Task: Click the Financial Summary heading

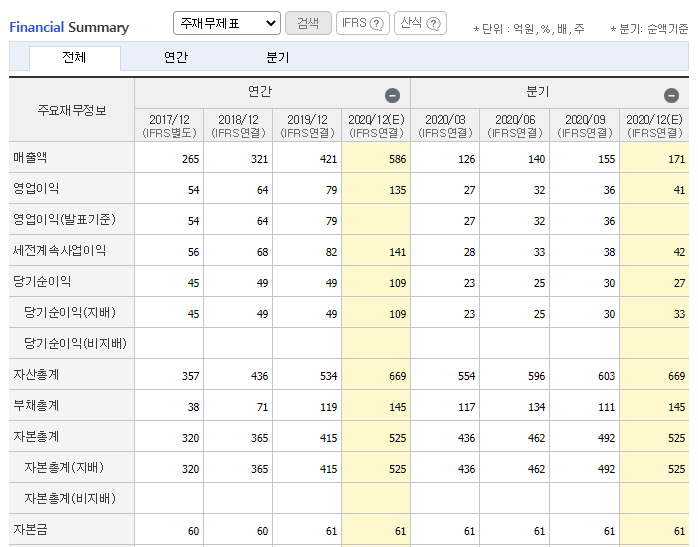Action: 69,27
